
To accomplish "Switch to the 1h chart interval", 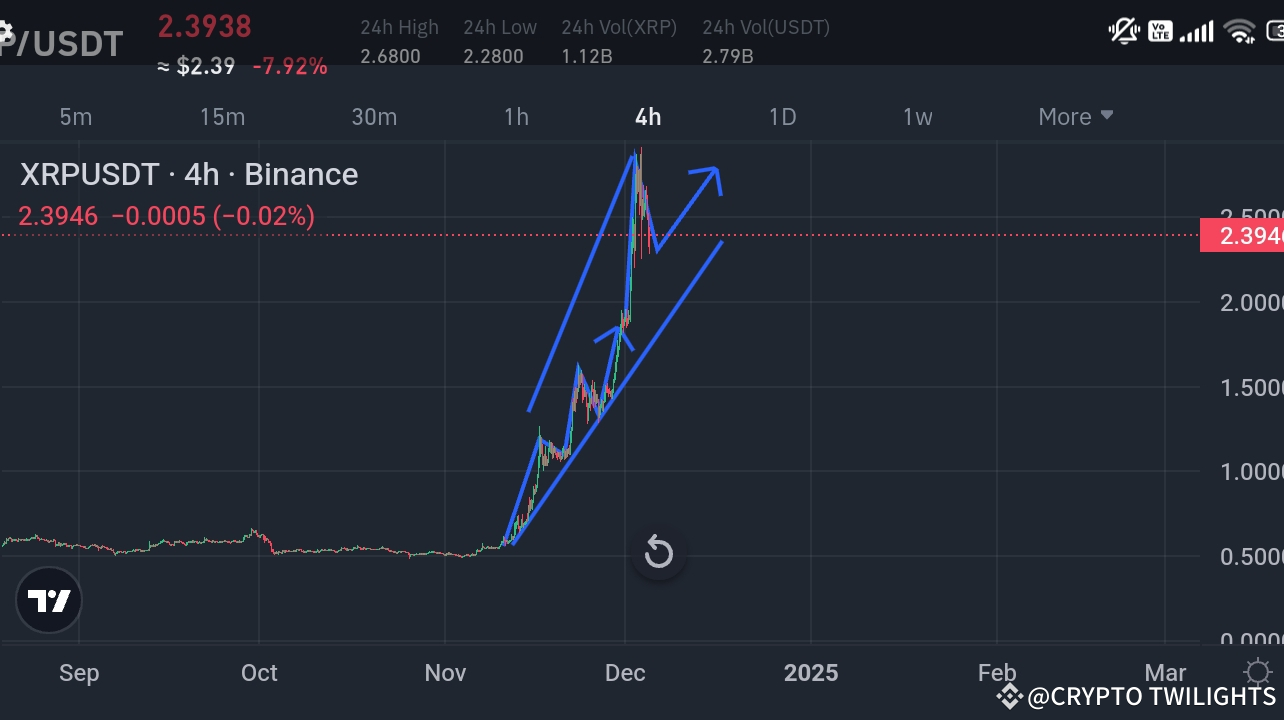I will (516, 116).
